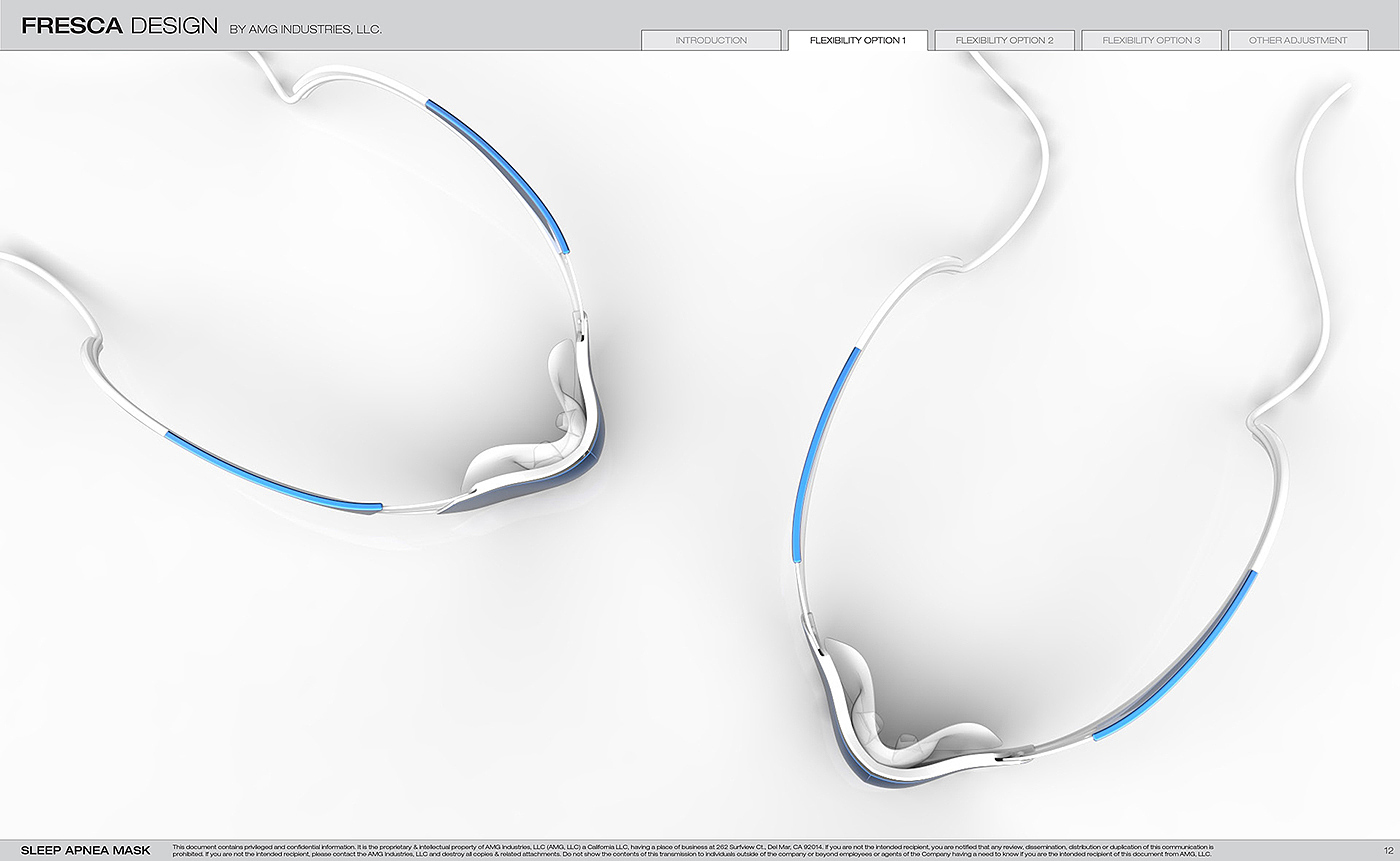Open the Other Adjustment tab
The height and width of the screenshot is (861, 1400).
click(1298, 41)
